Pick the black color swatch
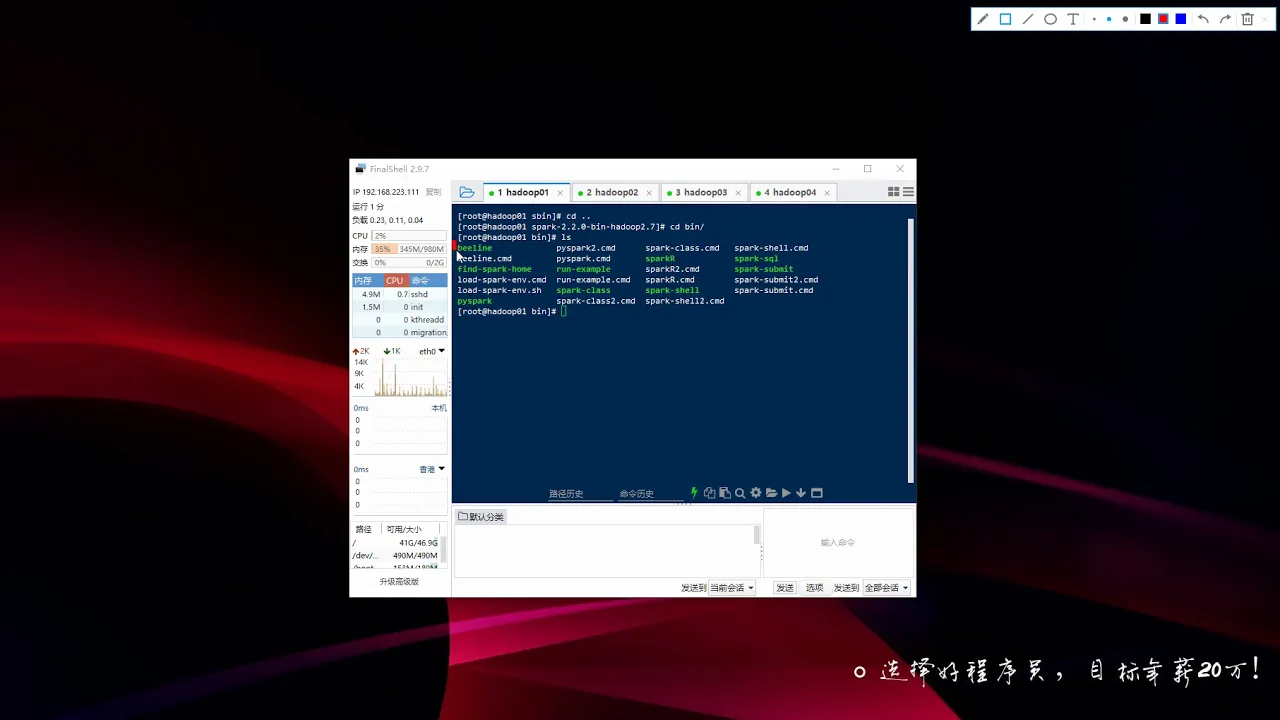Image resolution: width=1280 pixels, height=720 pixels. 1145,19
